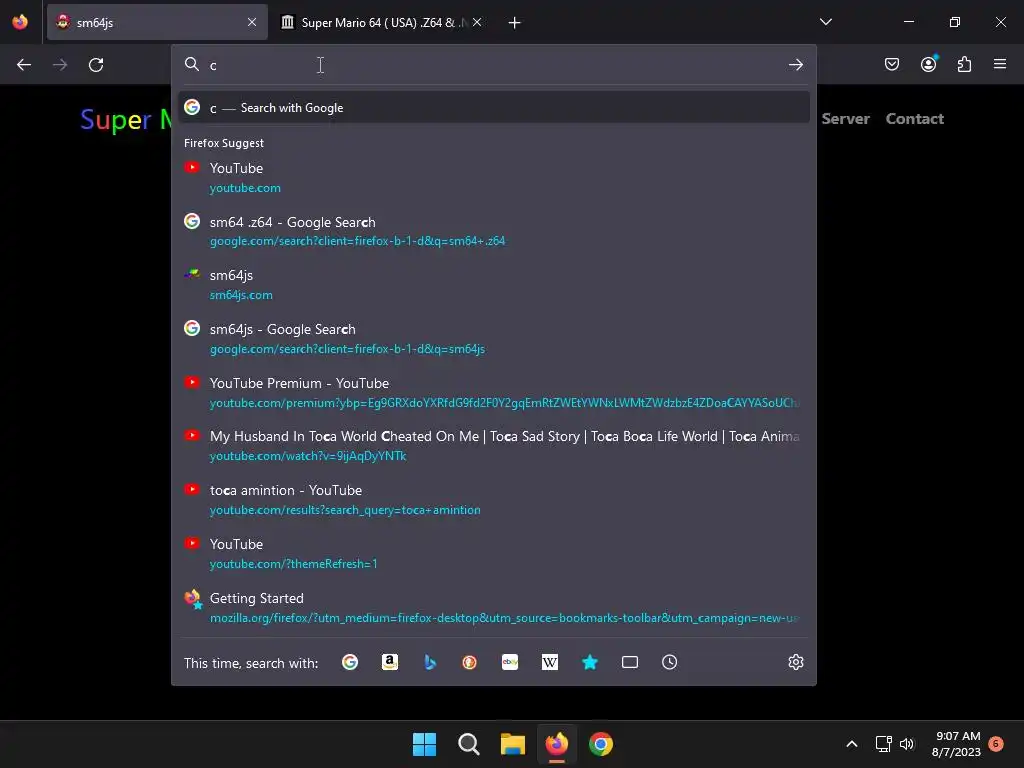The image size is (1024, 768).
Task: Click inside the address bar text field
Action: pos(493,65)
